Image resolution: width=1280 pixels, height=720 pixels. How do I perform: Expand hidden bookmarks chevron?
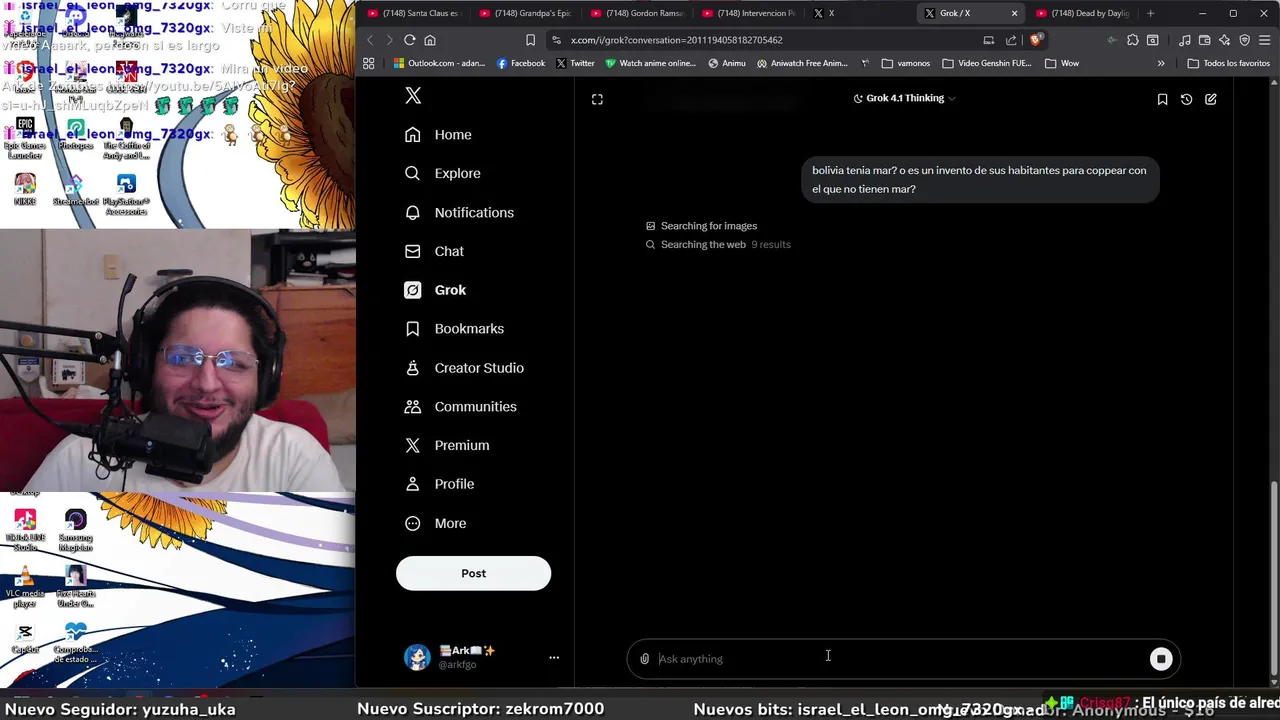pos(1161,63)
